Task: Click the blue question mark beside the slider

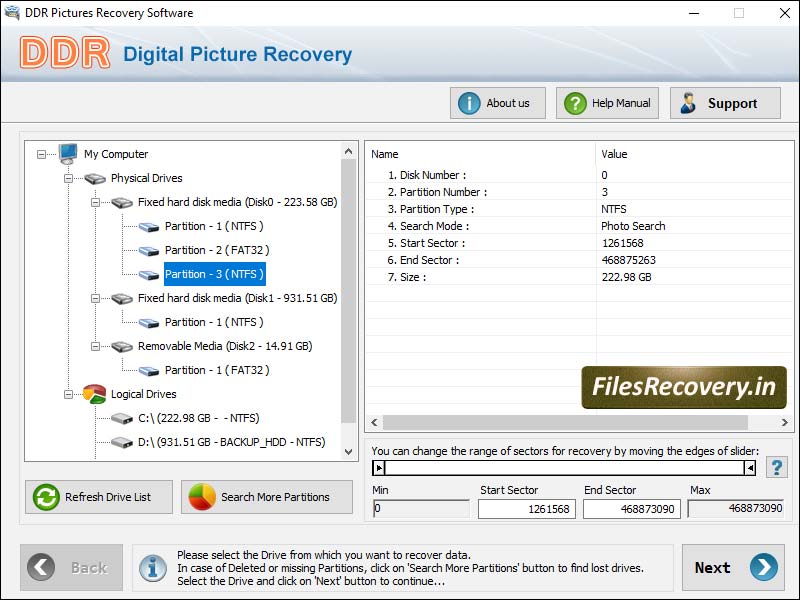Action: click(x=777, y=466)
